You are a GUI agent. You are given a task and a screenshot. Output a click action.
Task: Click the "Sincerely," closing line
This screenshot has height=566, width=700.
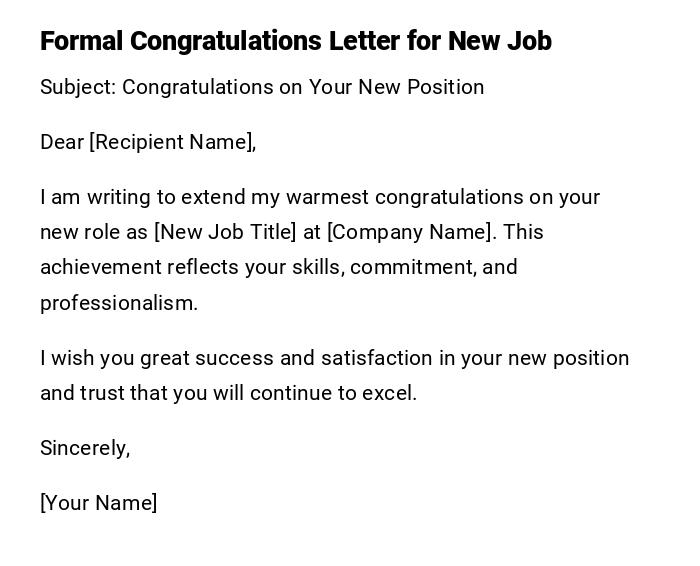click(85, 448)
